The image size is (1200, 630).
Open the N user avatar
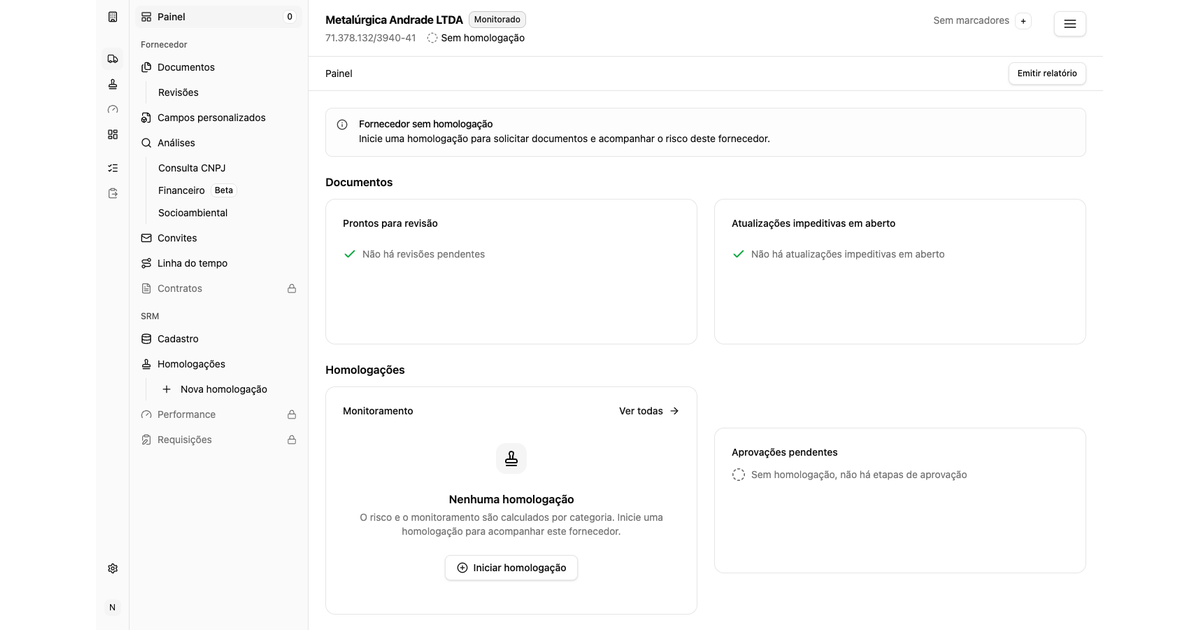coord(112,607)
